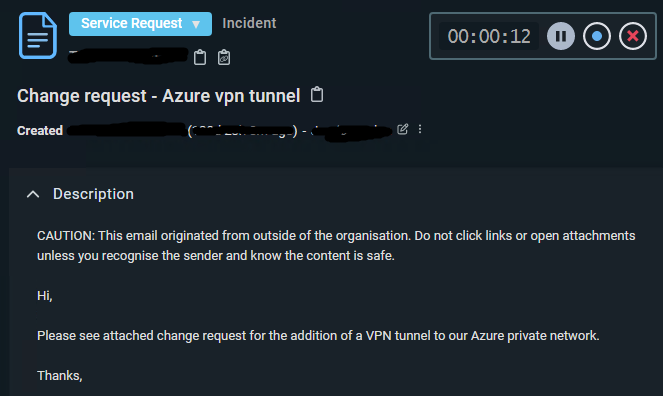The height and width of the screenshot is (396, 663).
Task: Switch ticket type to Incident
Action: pos(249,23)
